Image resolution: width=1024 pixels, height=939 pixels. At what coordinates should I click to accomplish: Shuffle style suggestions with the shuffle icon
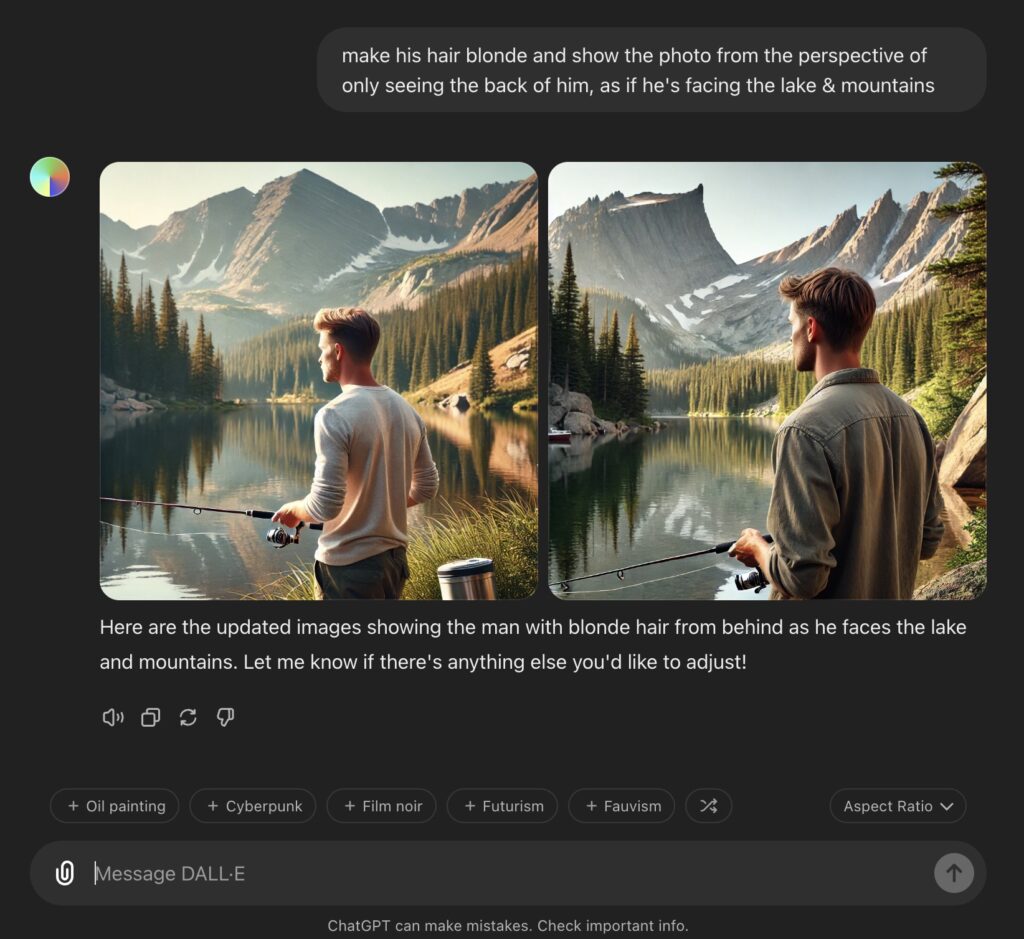coord(709,806)
